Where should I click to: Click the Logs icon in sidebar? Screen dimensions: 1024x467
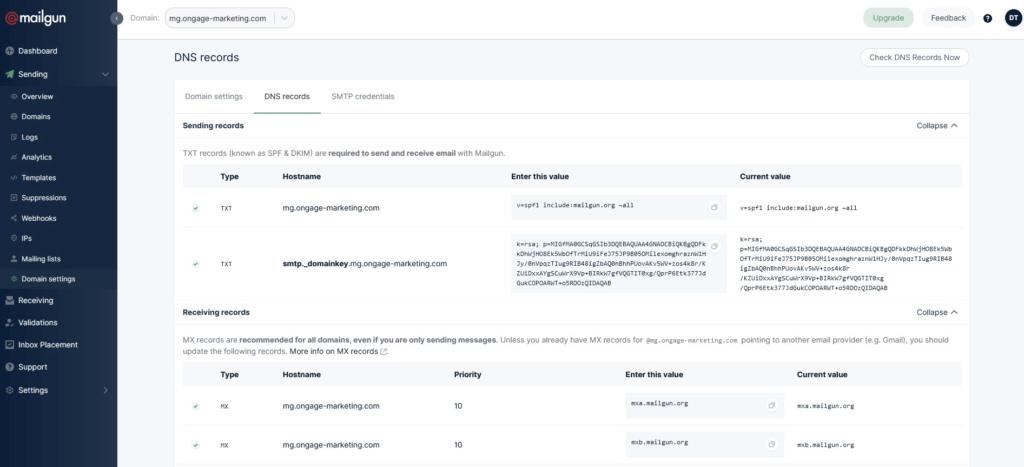[14, 137]
